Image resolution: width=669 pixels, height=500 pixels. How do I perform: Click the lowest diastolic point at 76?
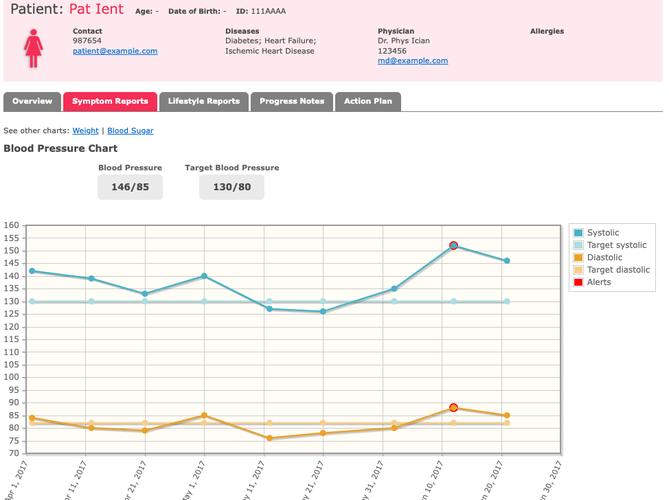269,438
